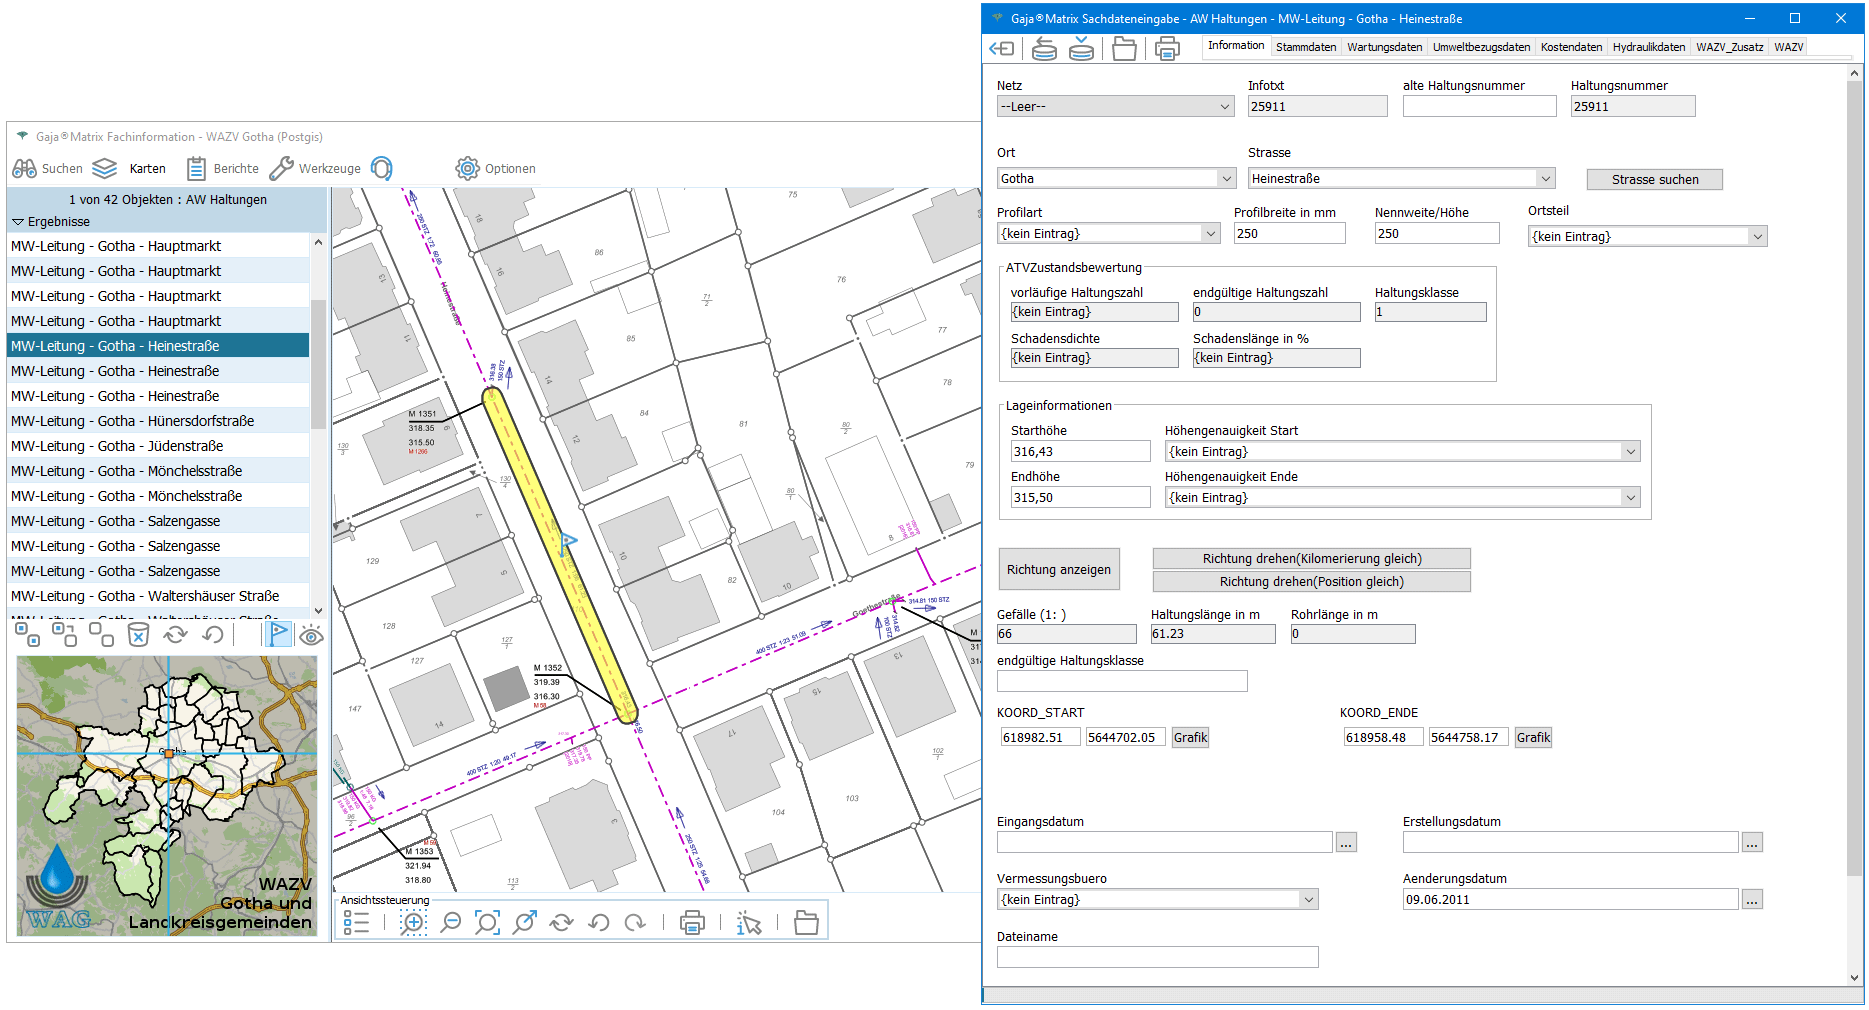Open the Hydraulikdaten tab
1869x1010 pixels.
(1648, 47)
